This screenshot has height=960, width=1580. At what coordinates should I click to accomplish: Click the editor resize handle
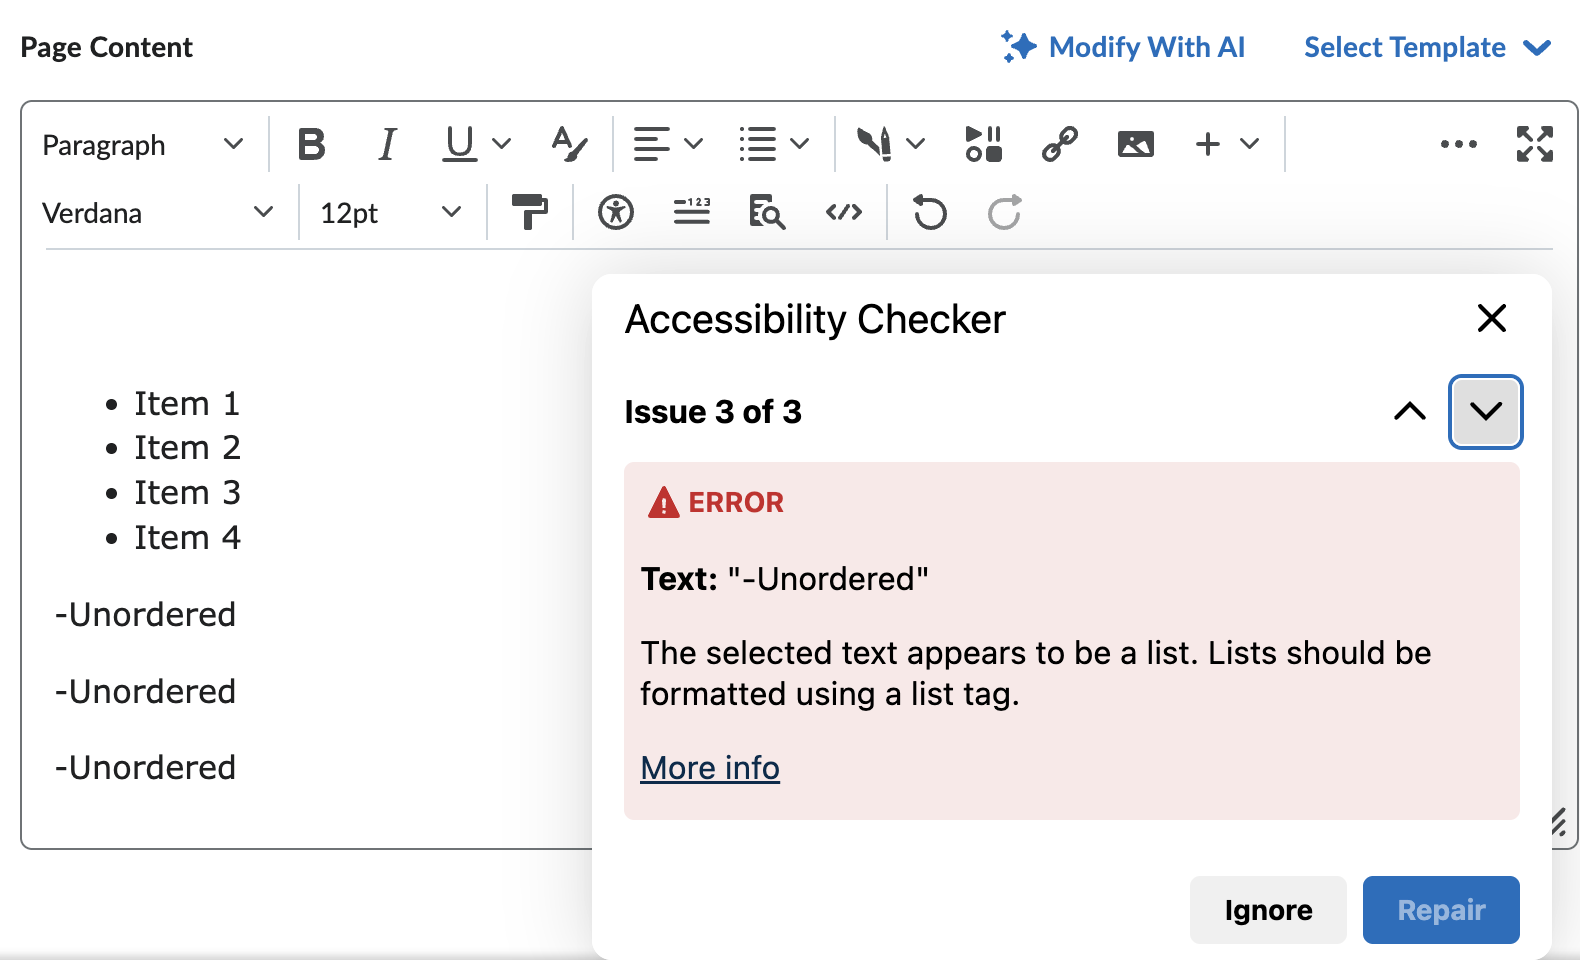click(x=1559, y=822)
